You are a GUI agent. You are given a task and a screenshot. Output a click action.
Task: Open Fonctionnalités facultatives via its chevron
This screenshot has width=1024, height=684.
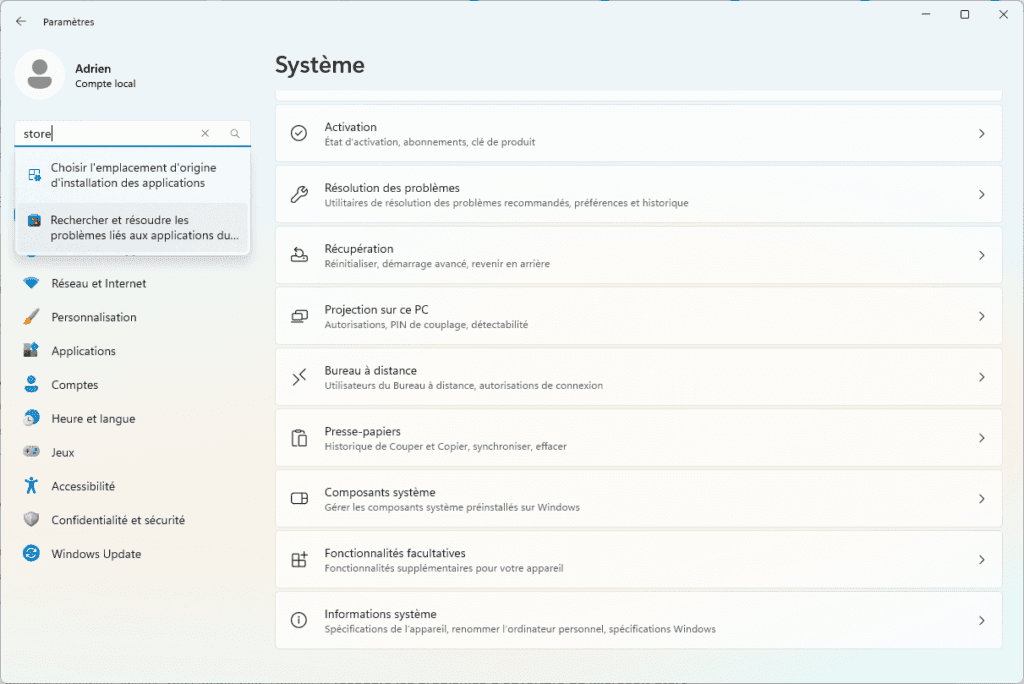[x=982, y=559]
